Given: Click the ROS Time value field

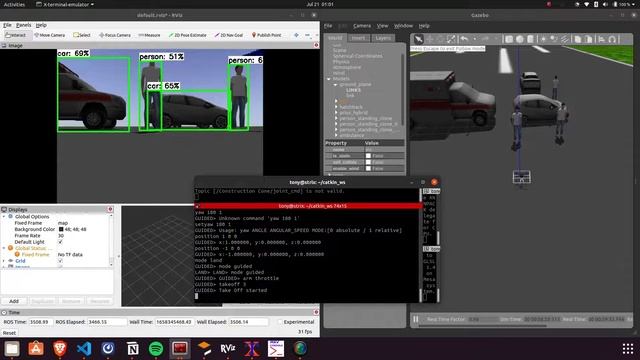Looking at the screenshot, I should tap(40, 322).
